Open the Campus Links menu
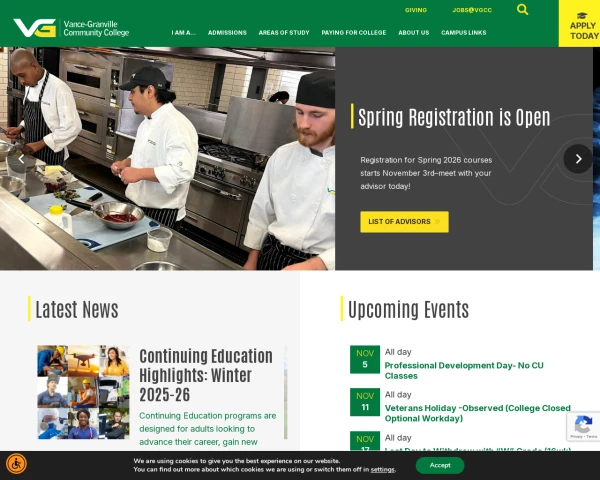This screenshot has width=600, height=480. [x=463, y=33]
